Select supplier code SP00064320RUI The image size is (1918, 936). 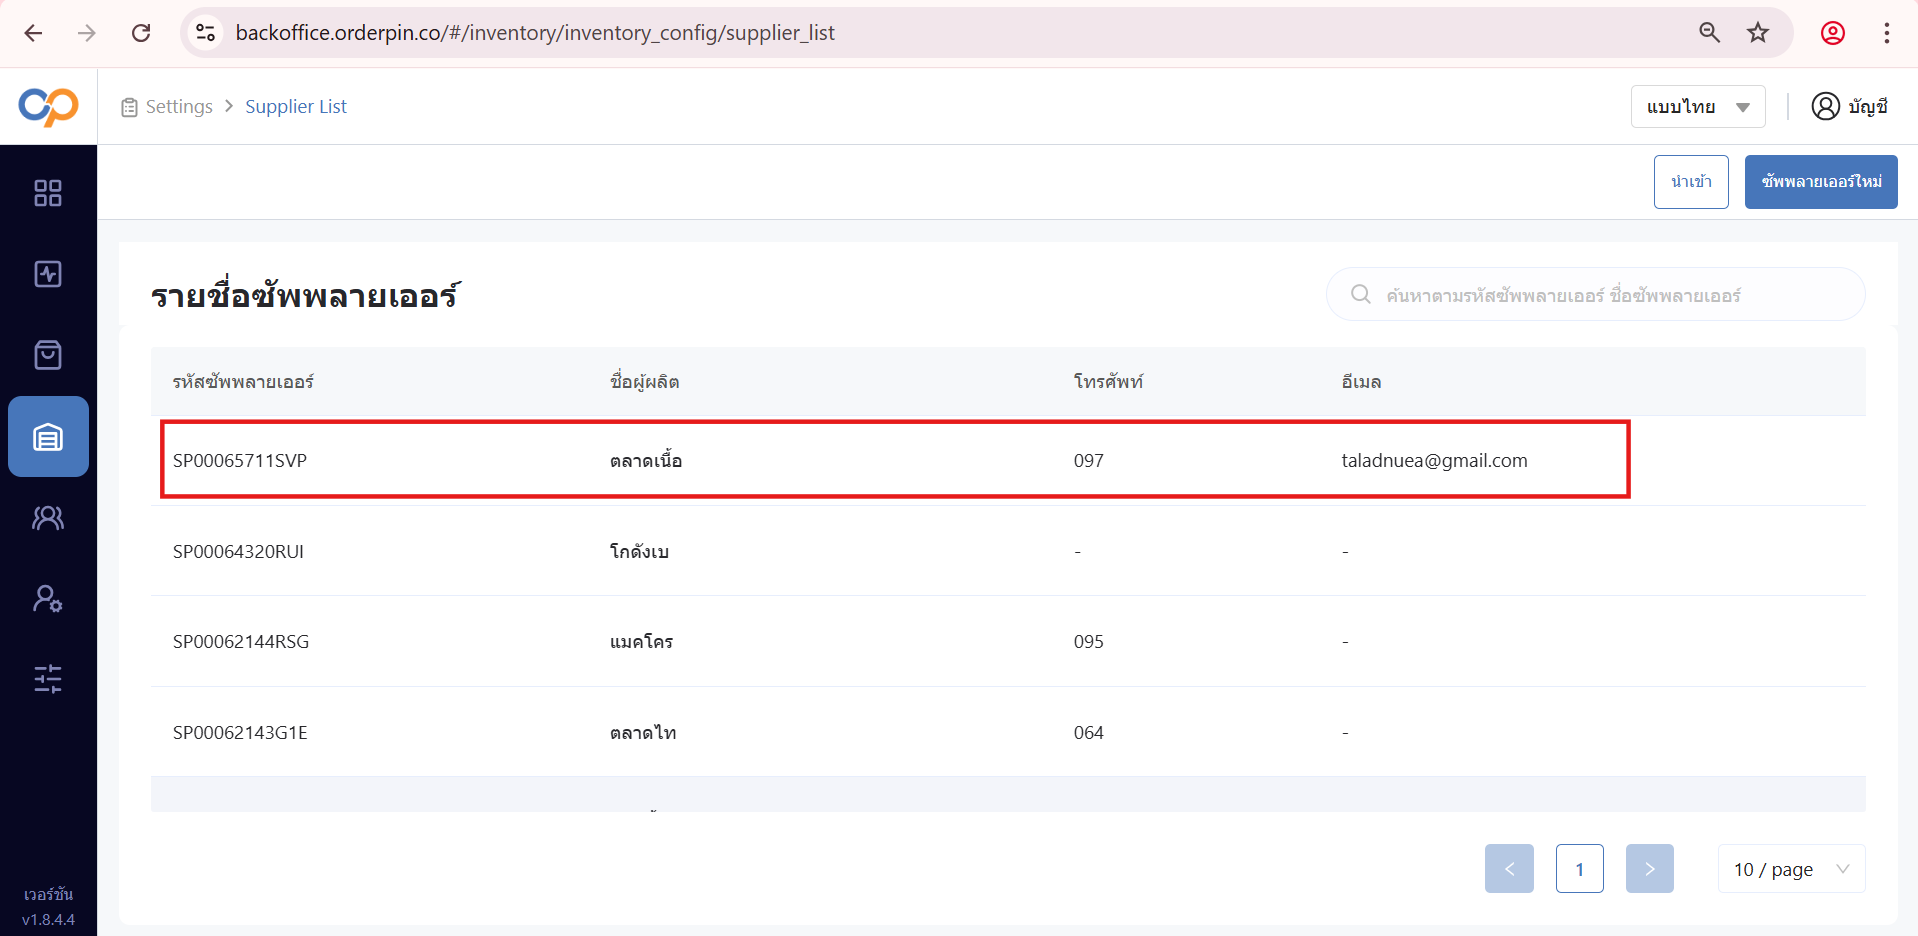click(238, 552)
